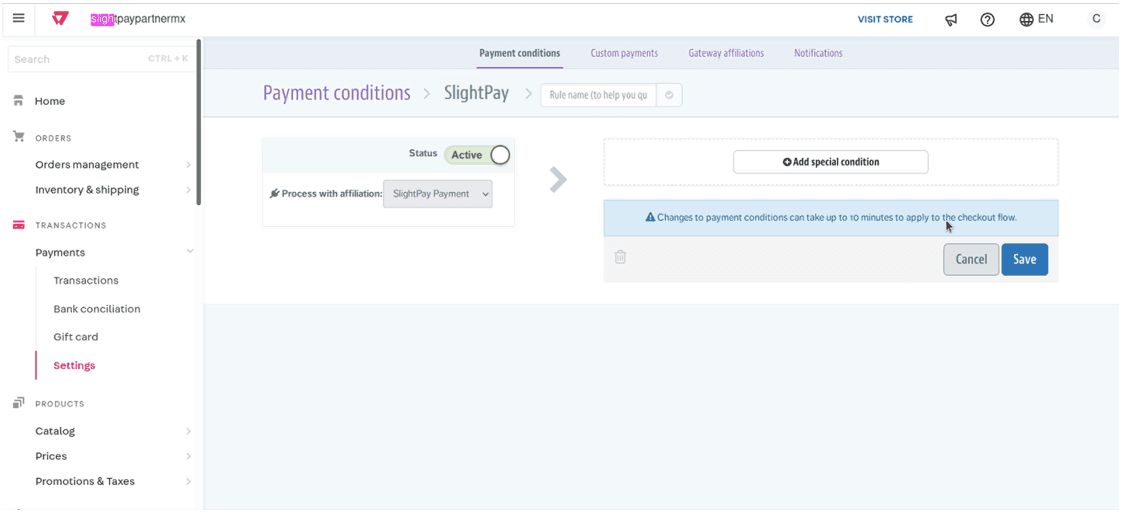
Task: Open Gift card in the sidebar
Action: (75, 337)
